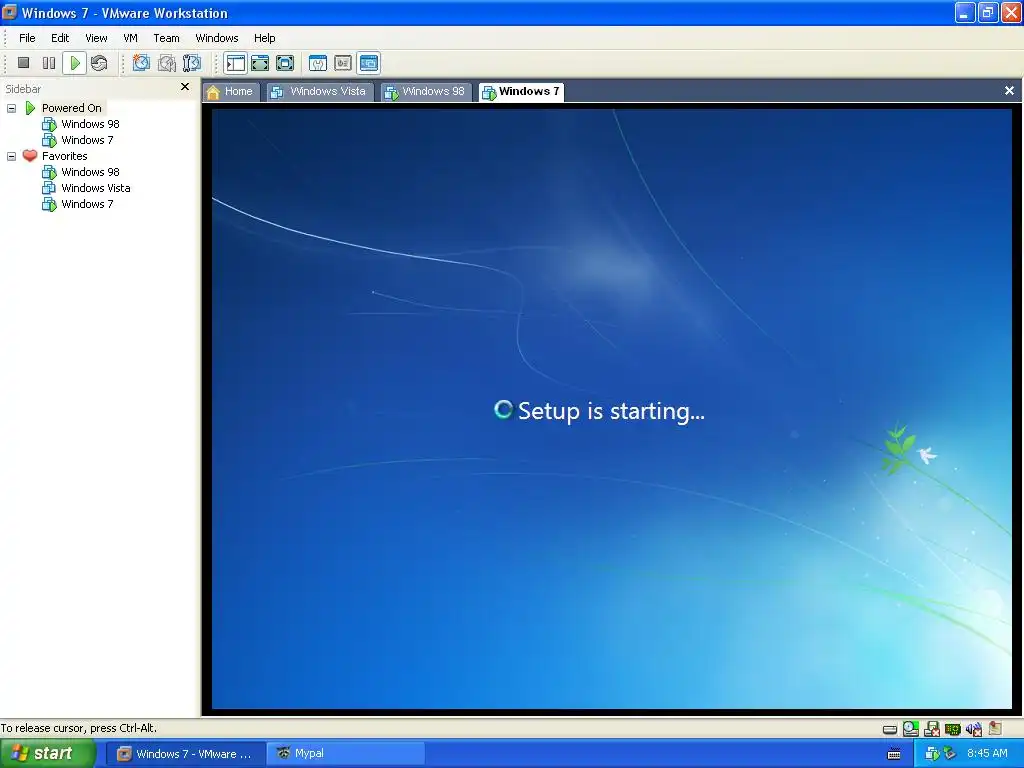Click the 8:45 AM system clock

point(987,754)
